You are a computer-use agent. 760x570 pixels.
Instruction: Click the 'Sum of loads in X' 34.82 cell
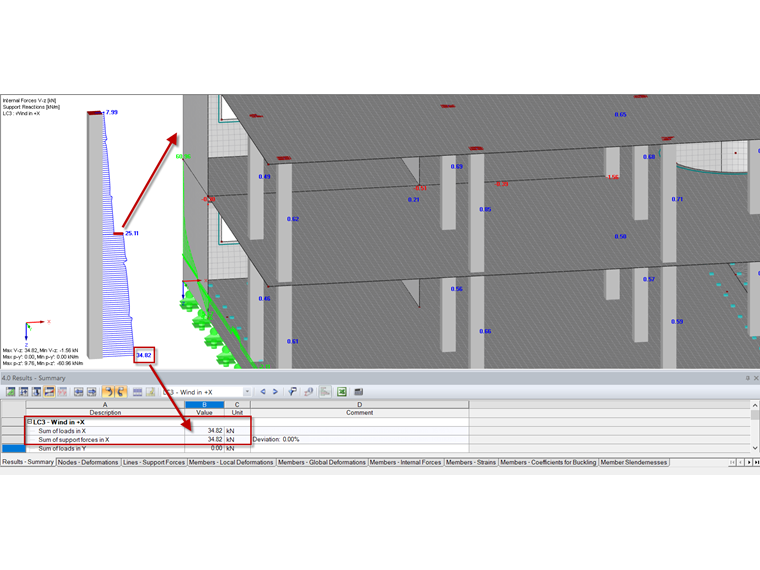(x=204, y=430)
